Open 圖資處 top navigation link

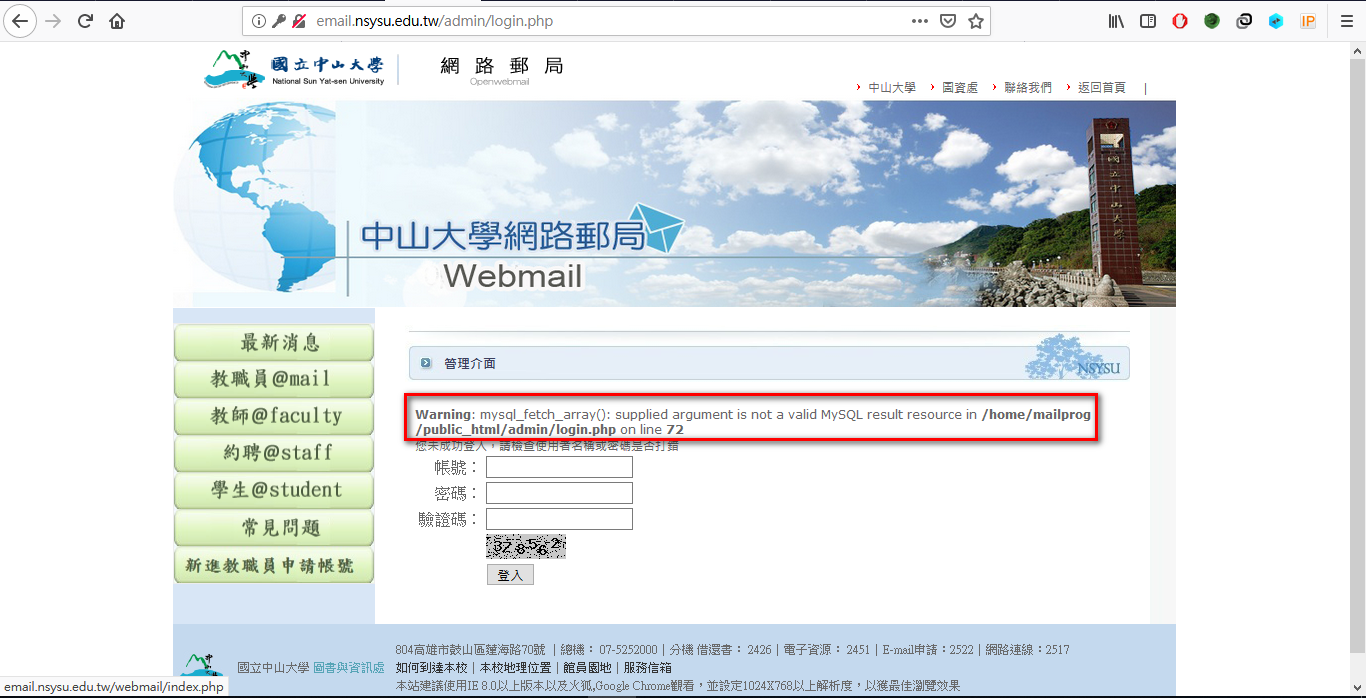tap(960, 88)
